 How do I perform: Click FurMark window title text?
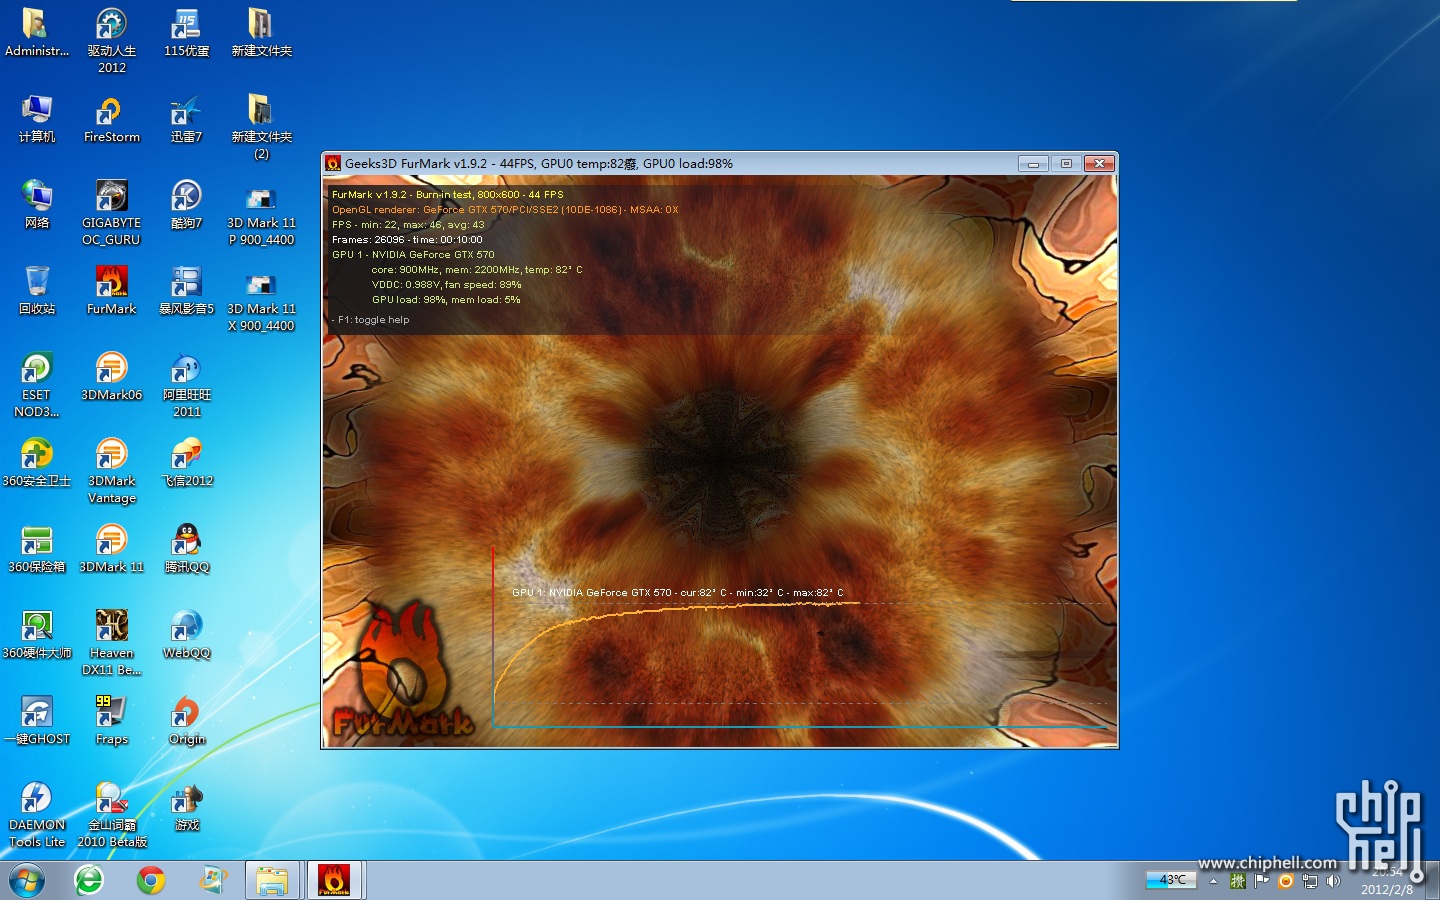click(x=539, y=164)
